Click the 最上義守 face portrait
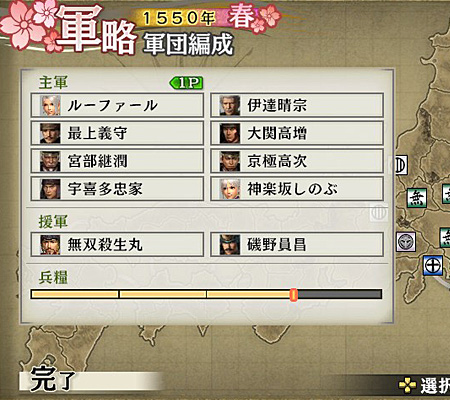This screenshot has height=400, width=450. tap(50, 133)
